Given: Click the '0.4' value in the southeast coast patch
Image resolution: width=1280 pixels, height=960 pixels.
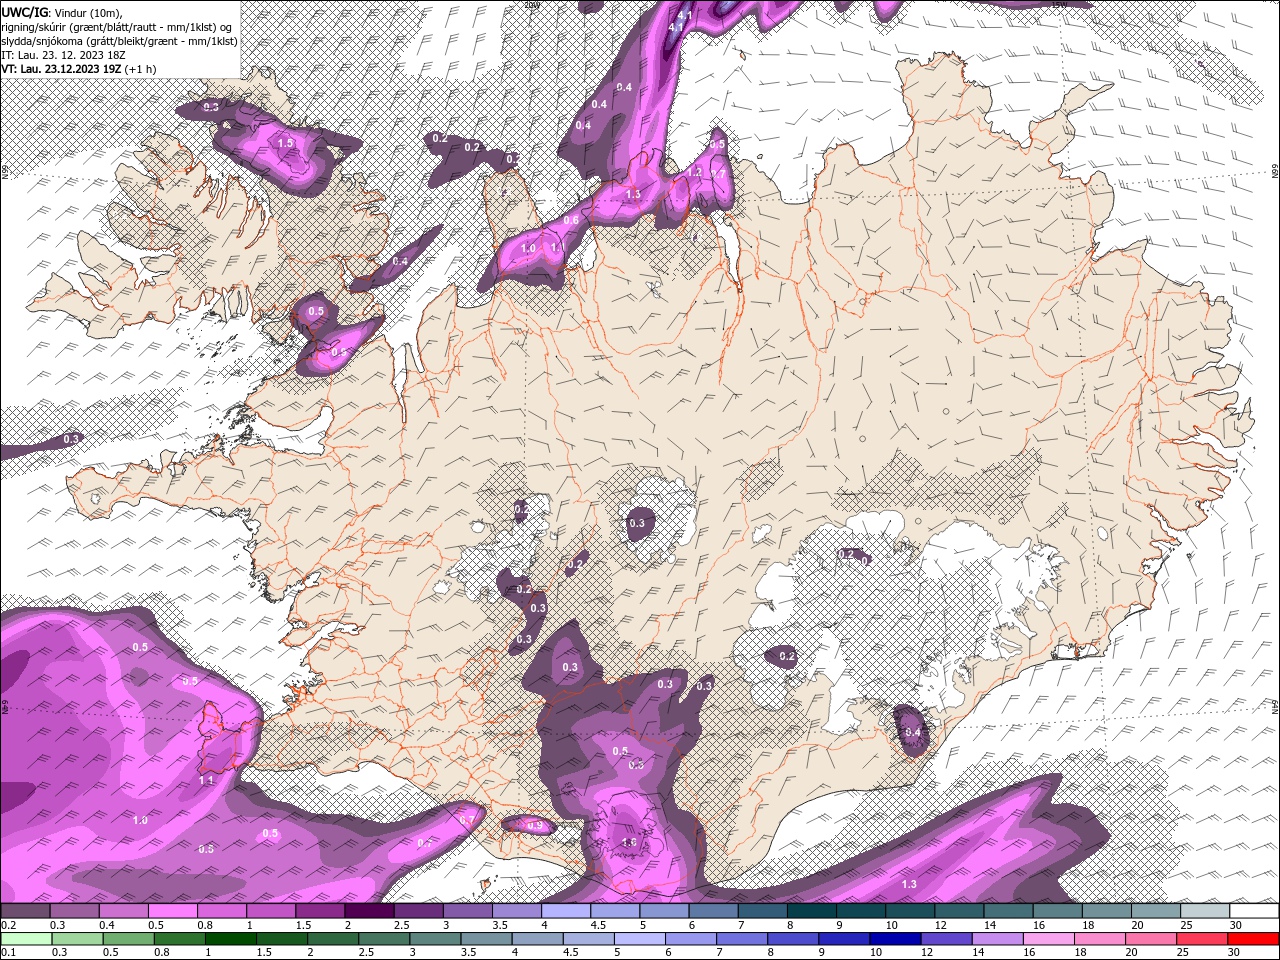Looking at the screenshot, I should coord(913,733).
